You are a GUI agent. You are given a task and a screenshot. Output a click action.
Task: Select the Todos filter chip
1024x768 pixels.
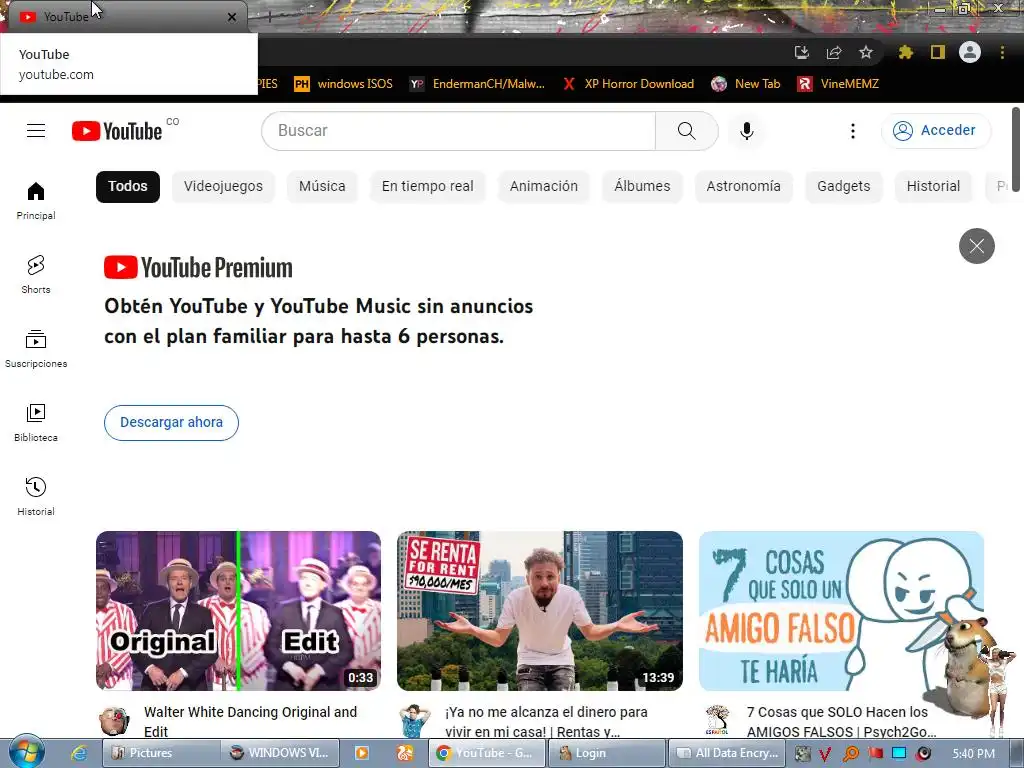tap(128, 186)
